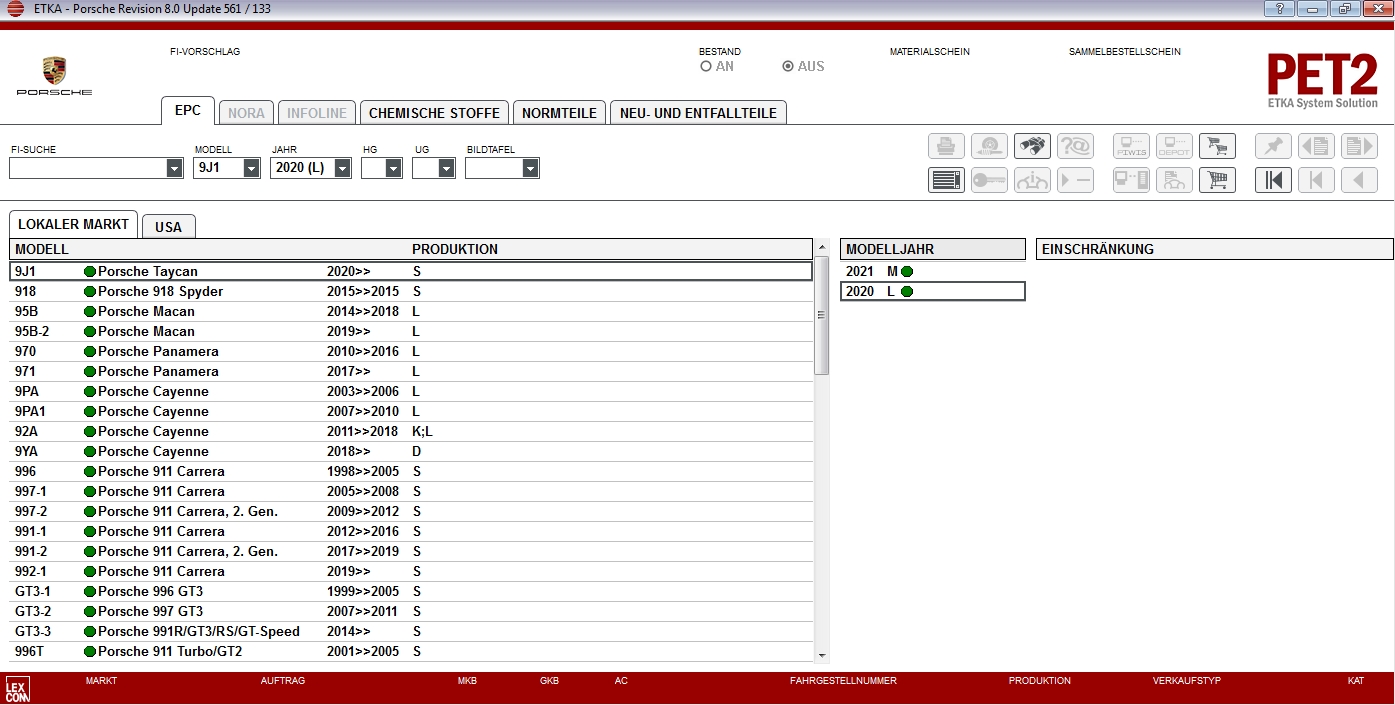Open the FI-SUCHE dropdown
This screenshot has width=1395, height=705.
coord(175,169)
